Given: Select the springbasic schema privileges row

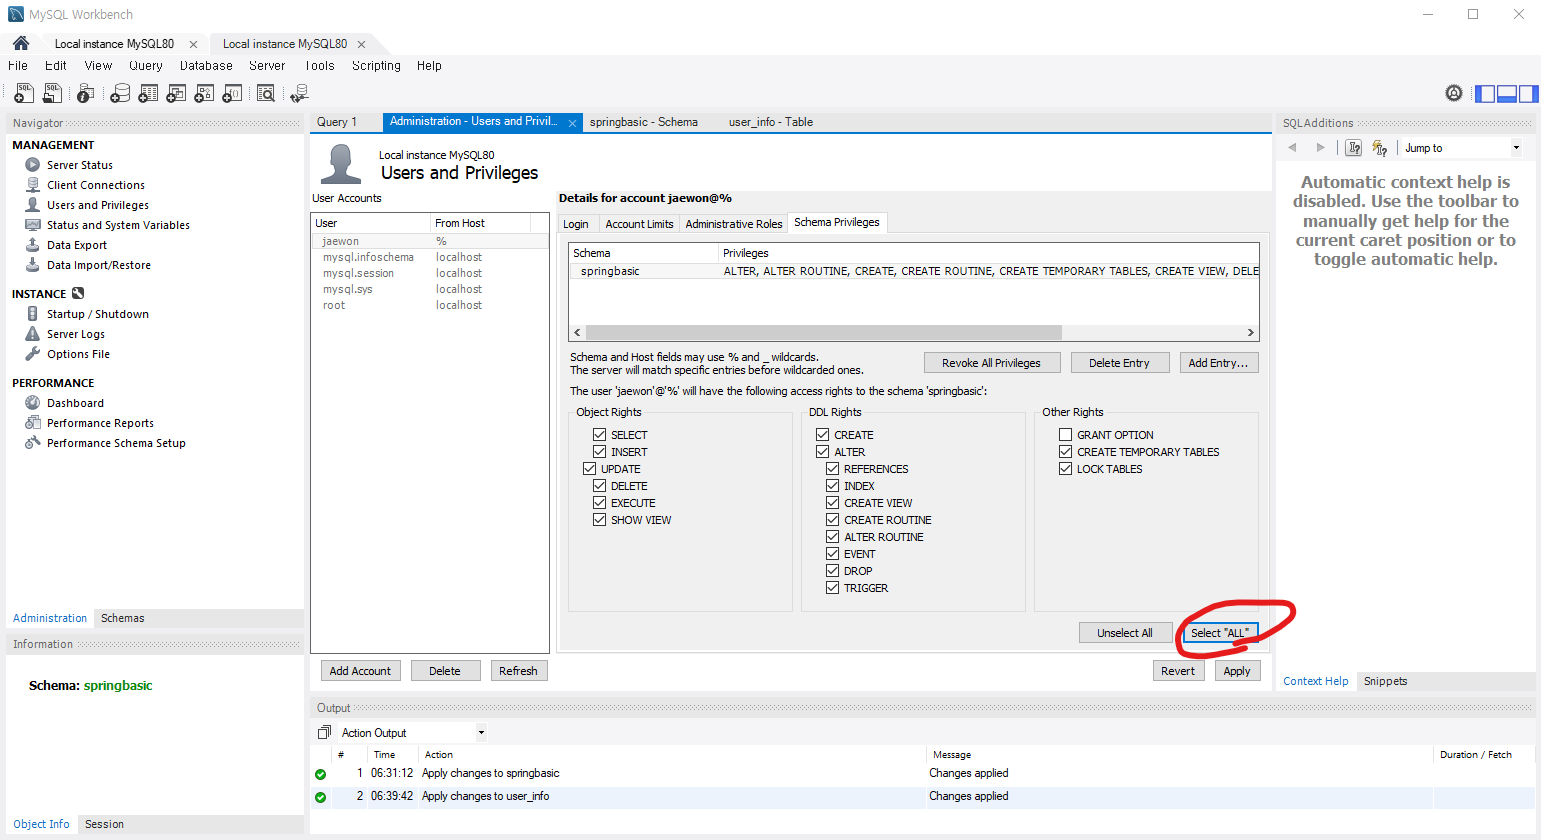Looking at the screenshot, I should click(914, 271).
